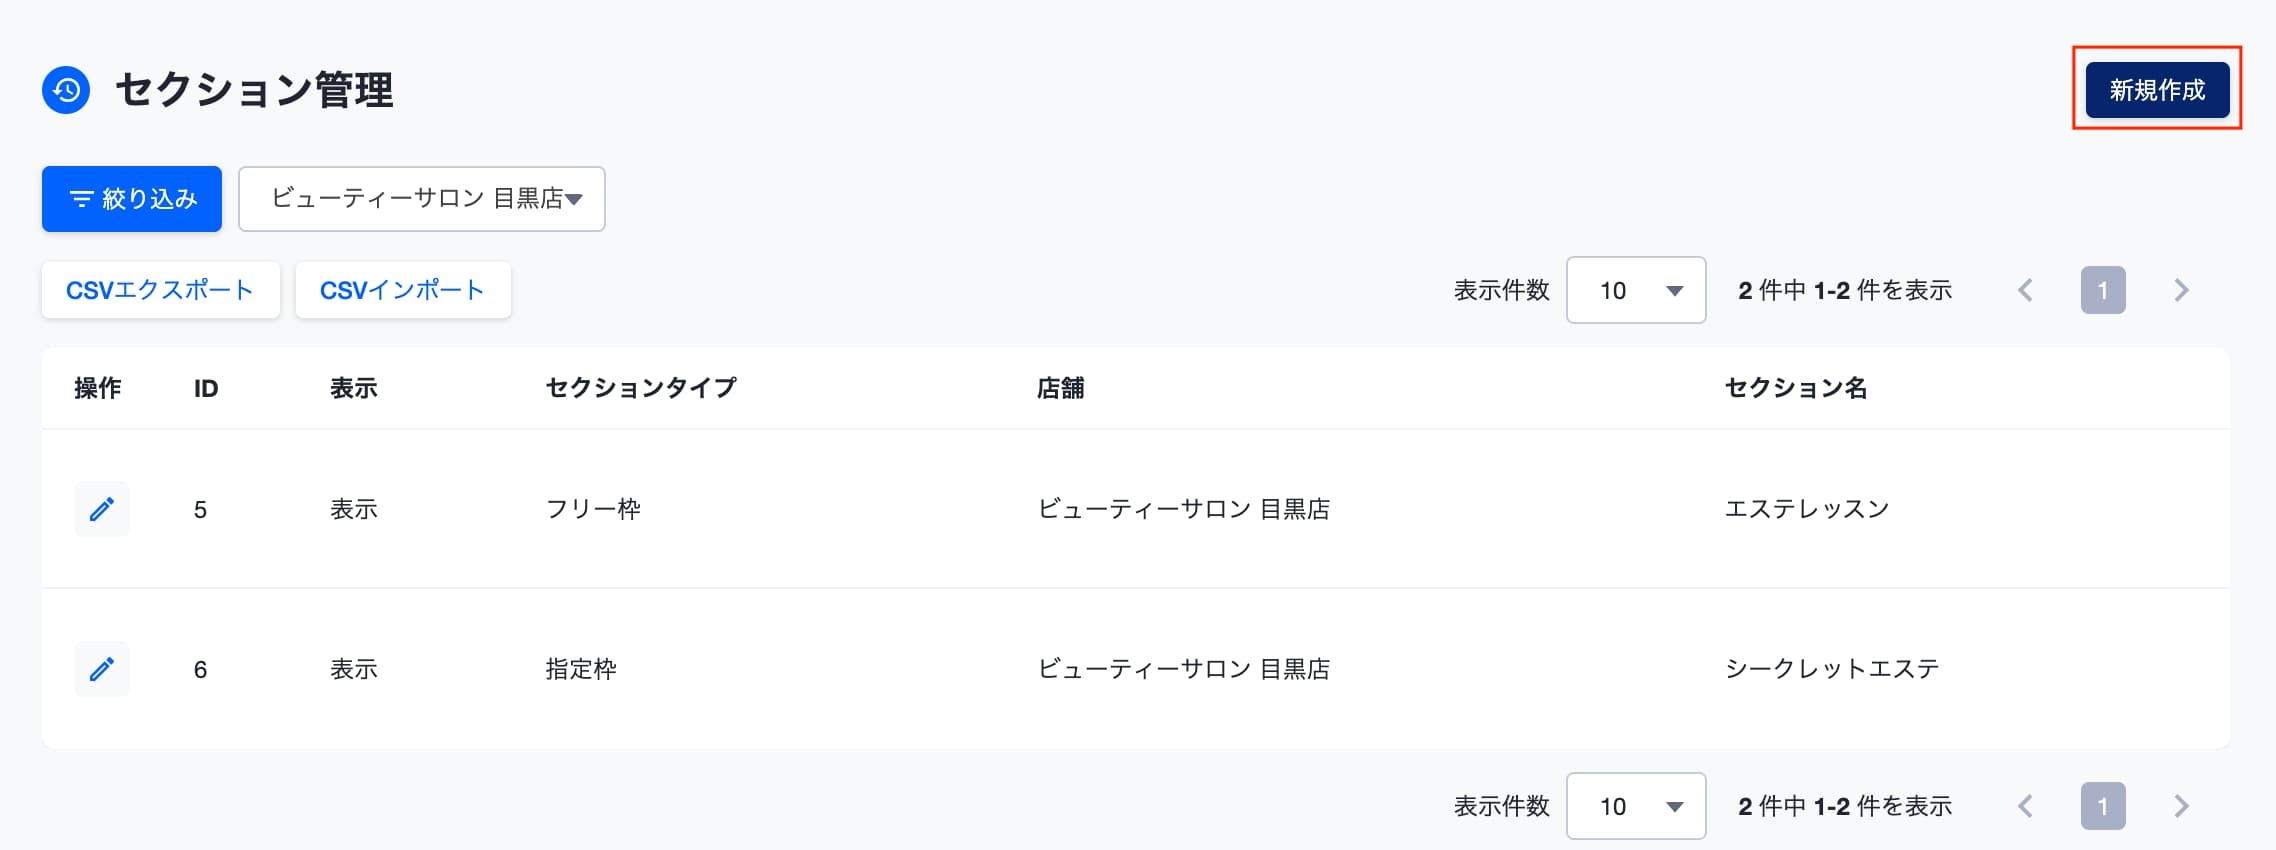Click the CSVエクスポート button

(x=160, y=290)
